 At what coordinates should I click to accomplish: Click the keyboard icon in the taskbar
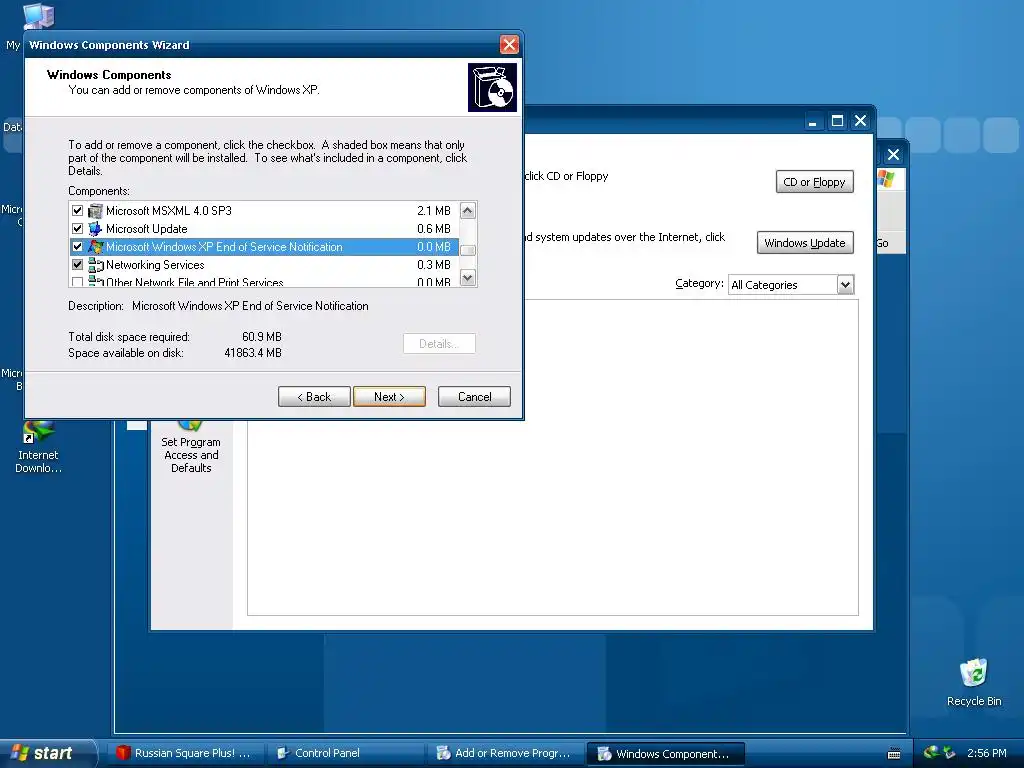[x=894, y=754]
